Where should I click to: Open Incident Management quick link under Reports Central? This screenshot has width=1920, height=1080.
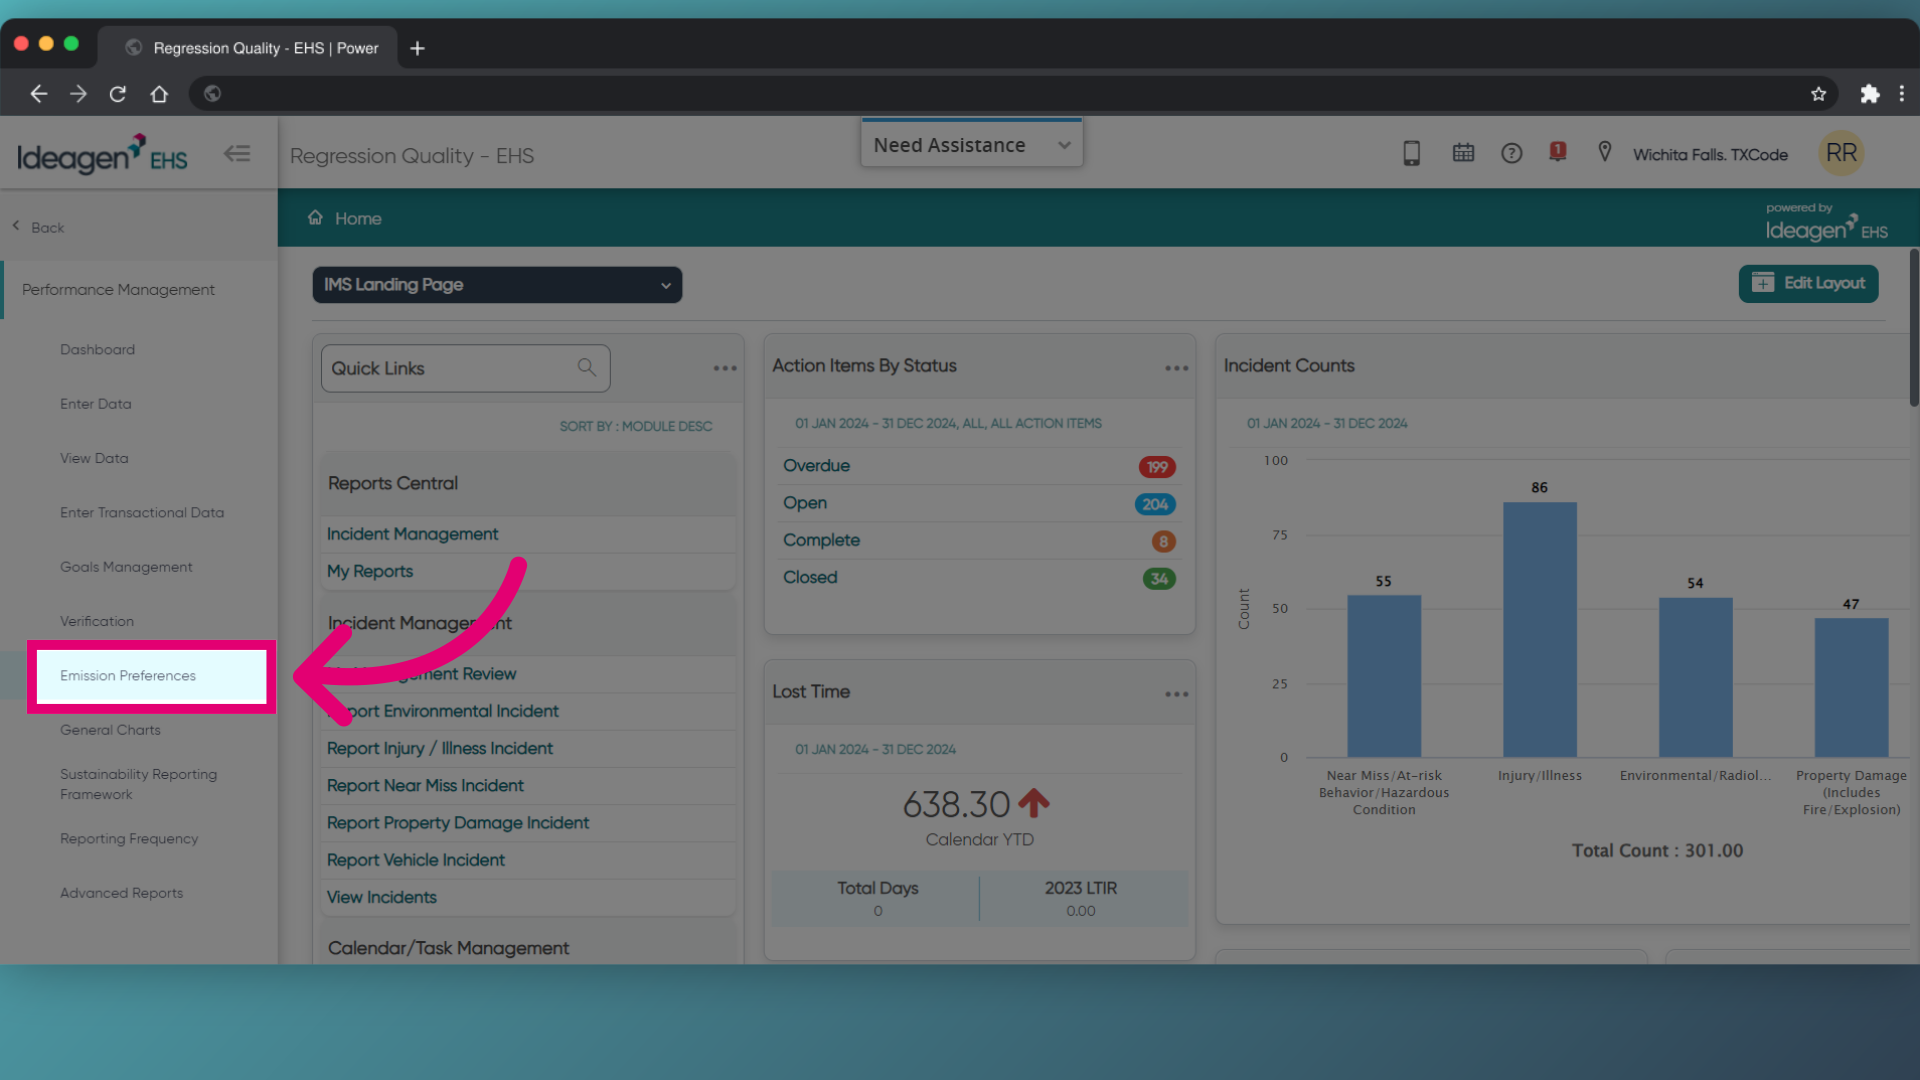(412, 534)
